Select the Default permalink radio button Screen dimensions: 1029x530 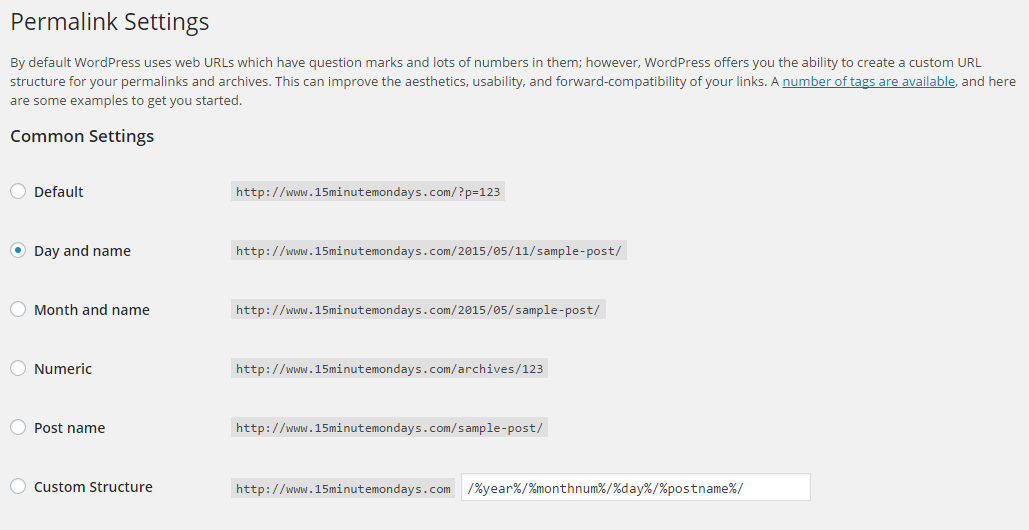(18, 191)
